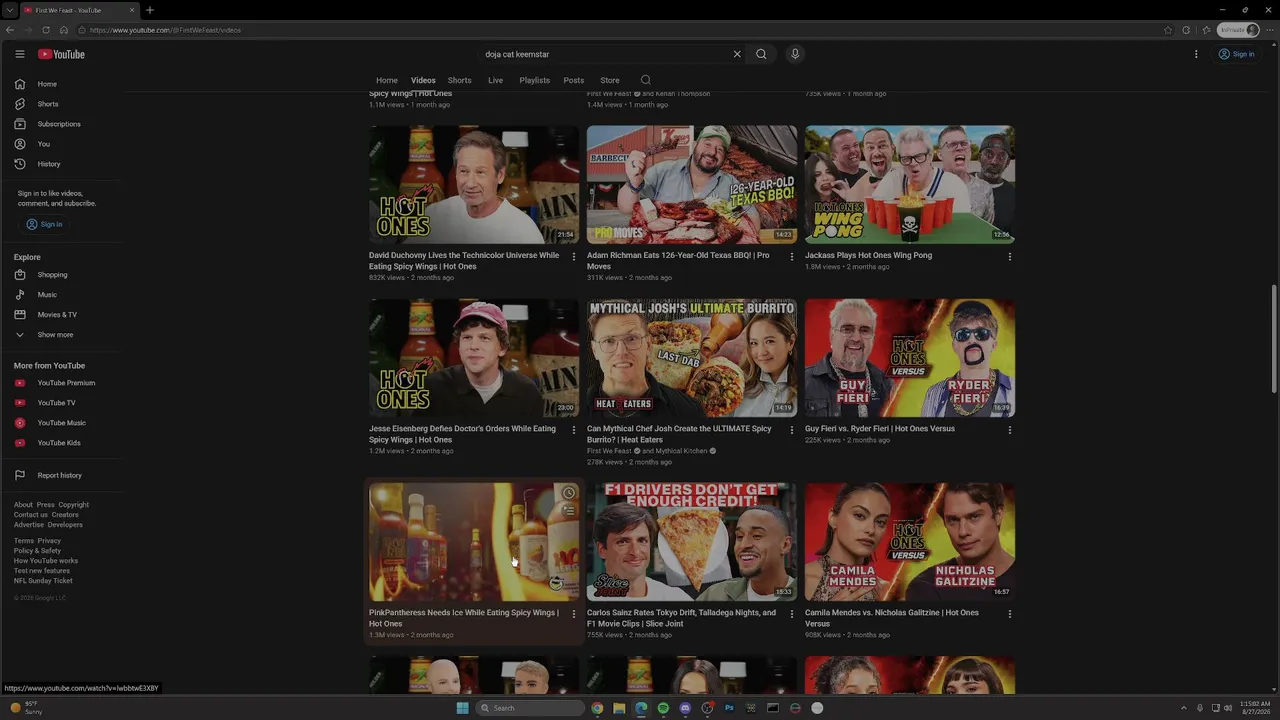The width and height of the screenshot is (1280, 720).
Task: Open options for Camila Mendes video
Action: [x=1010, y=613]
